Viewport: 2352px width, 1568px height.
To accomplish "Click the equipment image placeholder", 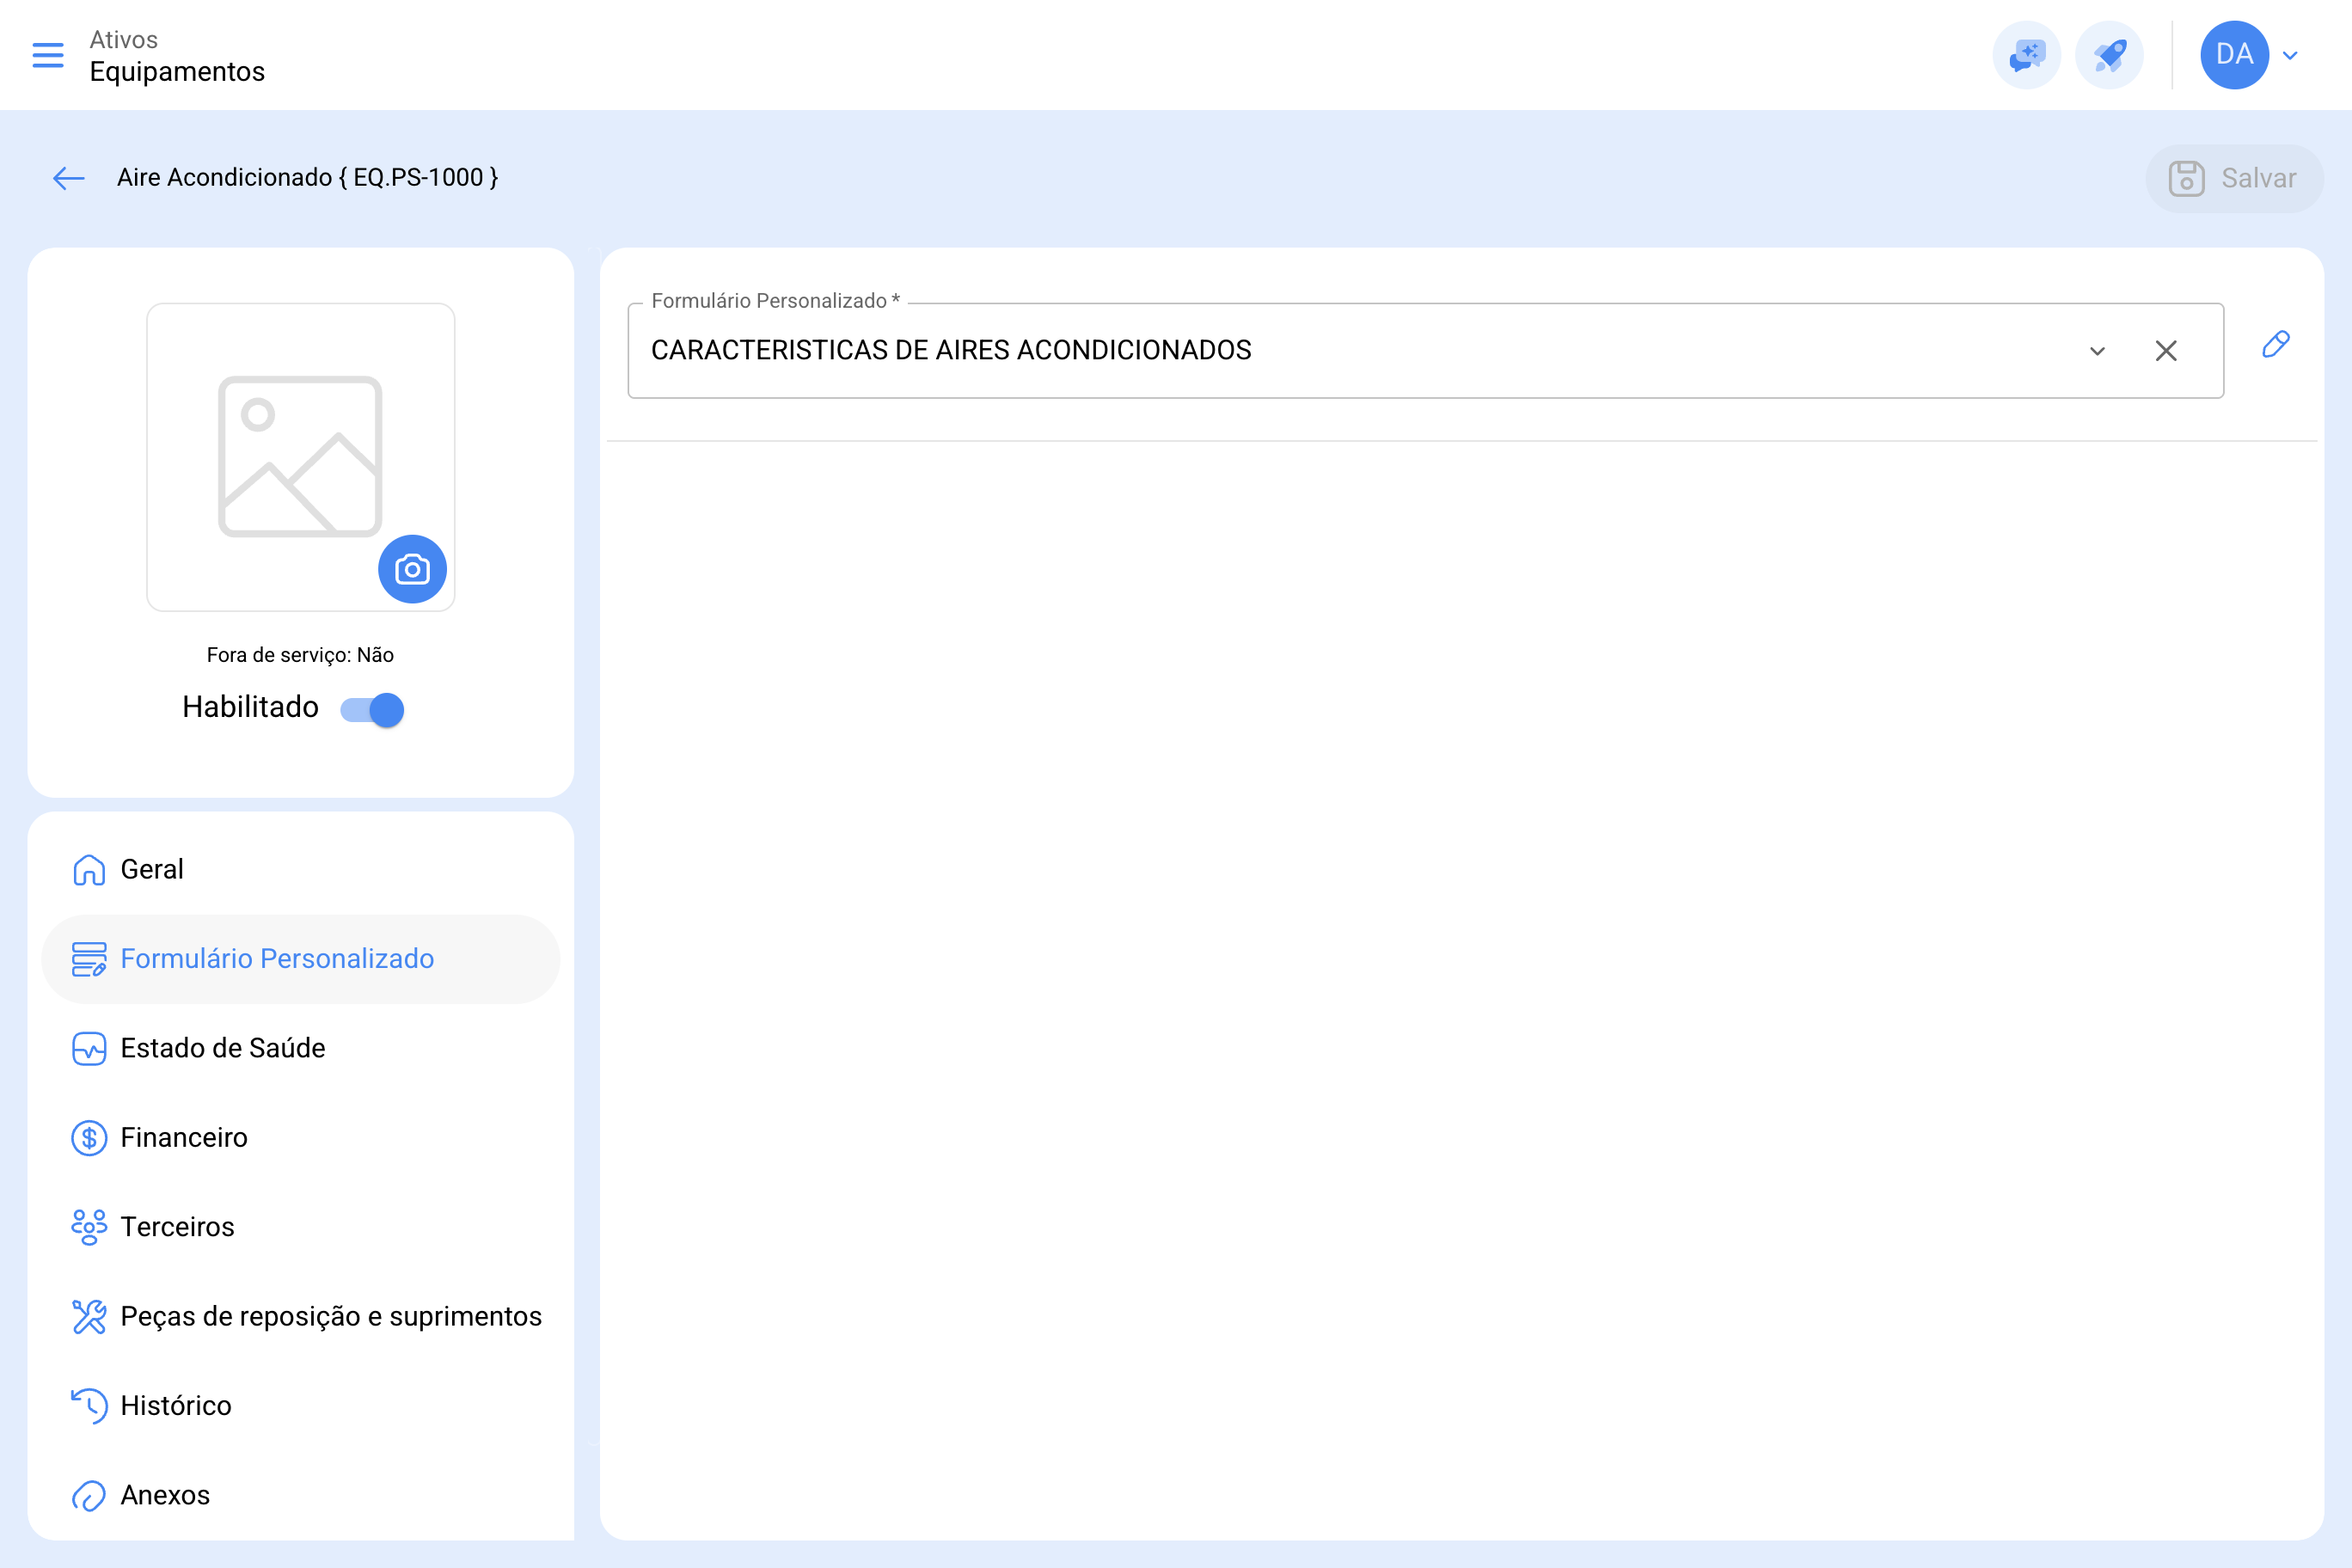I will [300, 456].
